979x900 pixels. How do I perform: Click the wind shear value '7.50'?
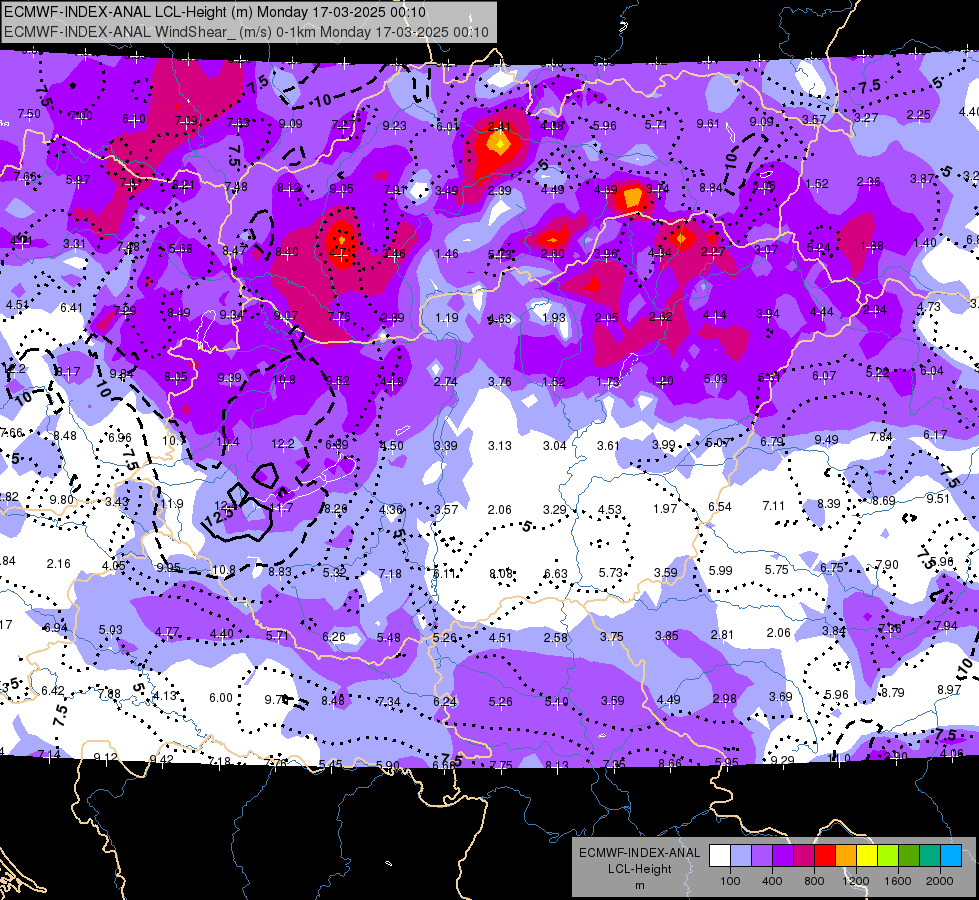coord(29,114)
